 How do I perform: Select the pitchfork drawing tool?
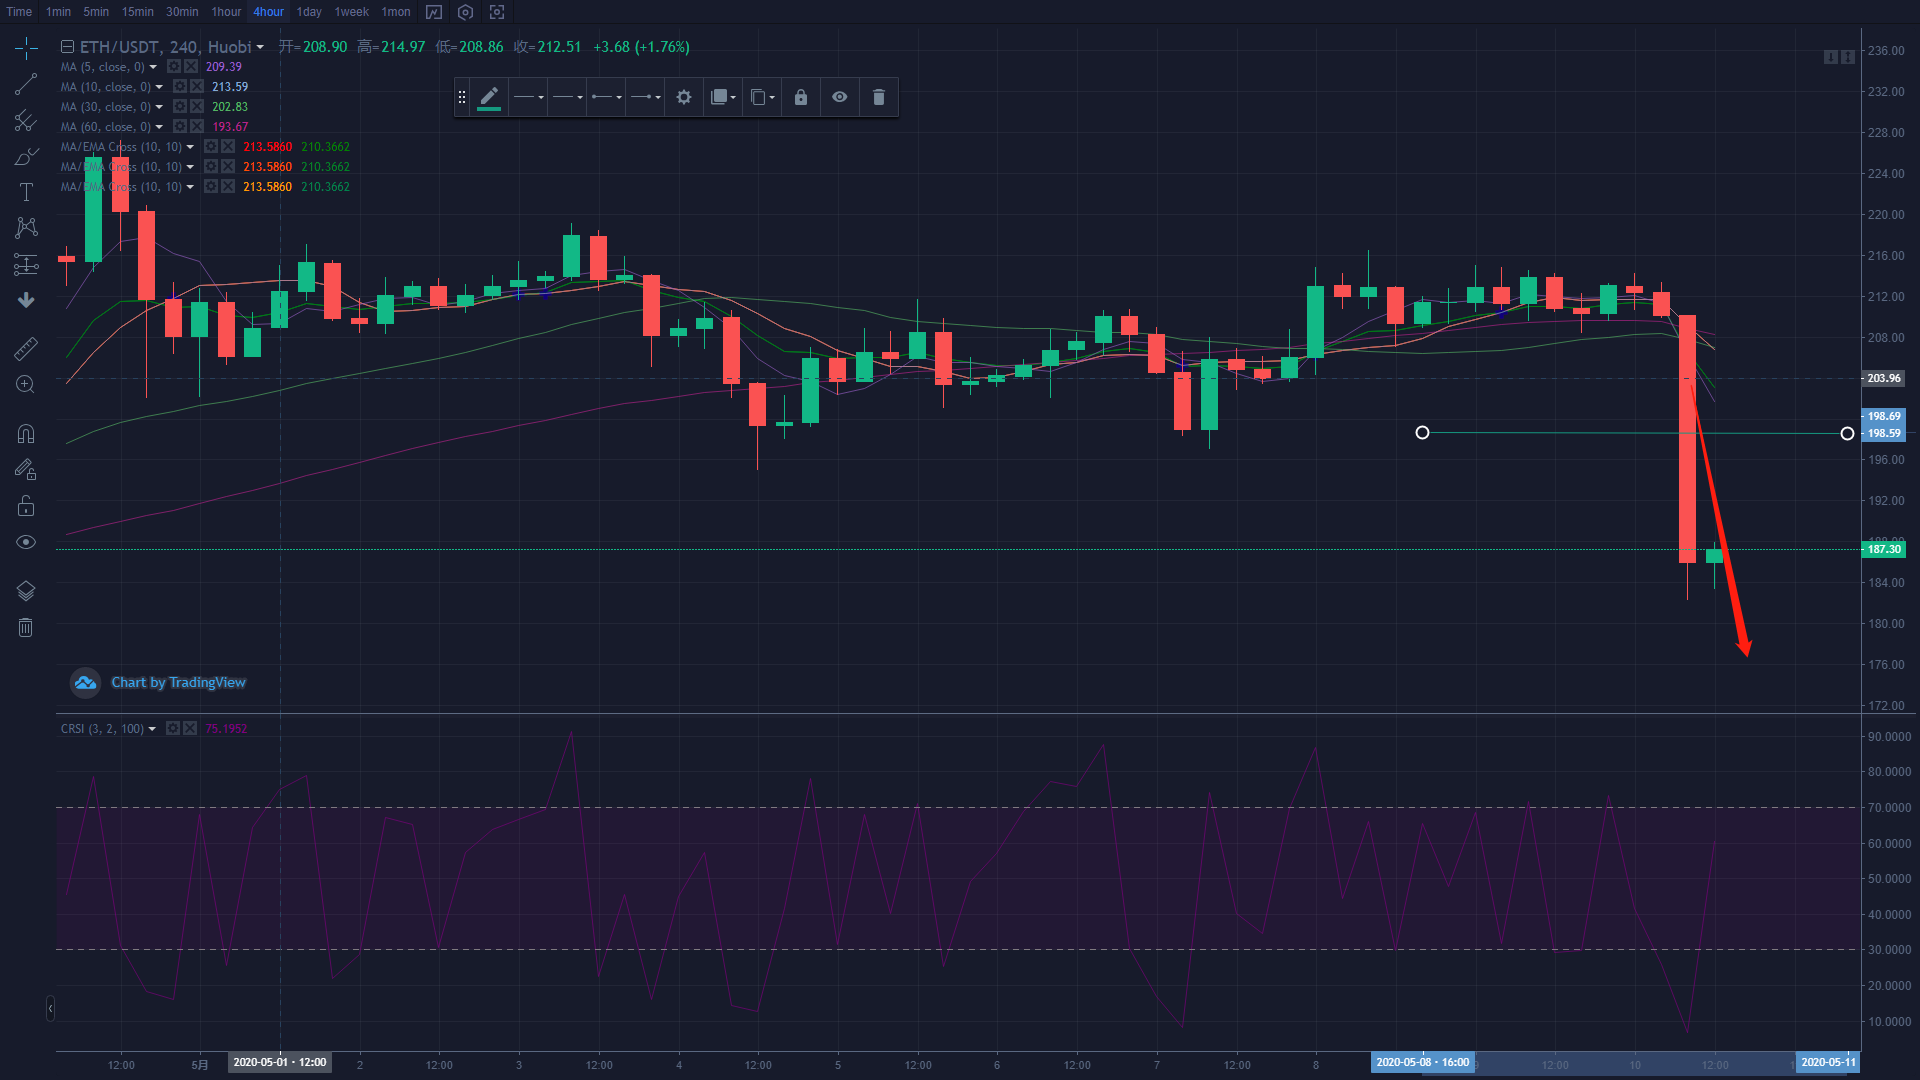pyautogui.click(x=26, y=121)
